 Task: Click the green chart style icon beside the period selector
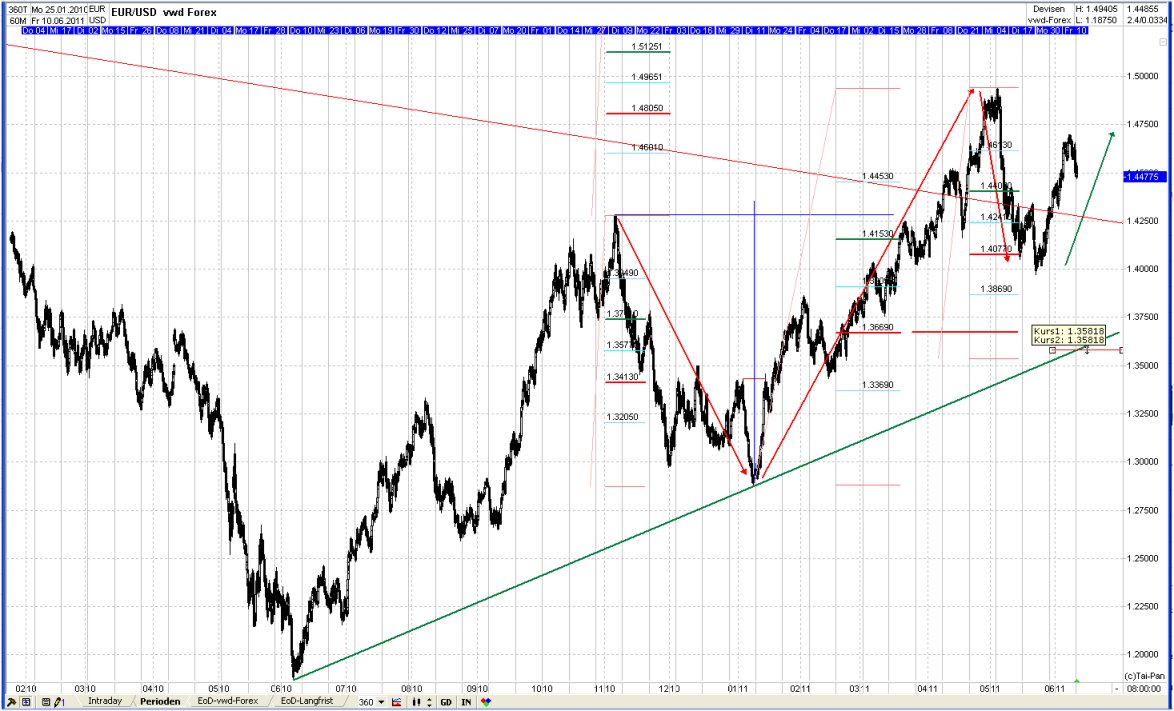point(394,700)
